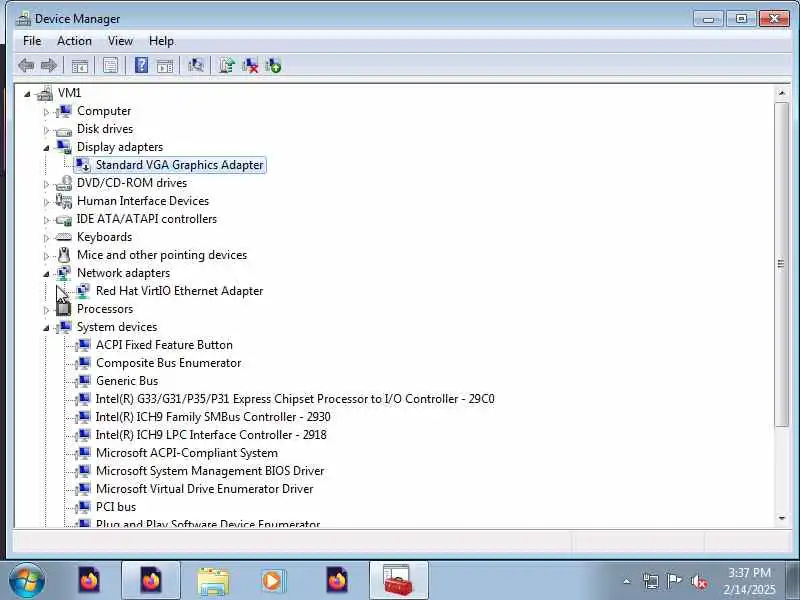Open the Help menu
Image resolution: width=800 pixels, height=600 pixels.
161,41
